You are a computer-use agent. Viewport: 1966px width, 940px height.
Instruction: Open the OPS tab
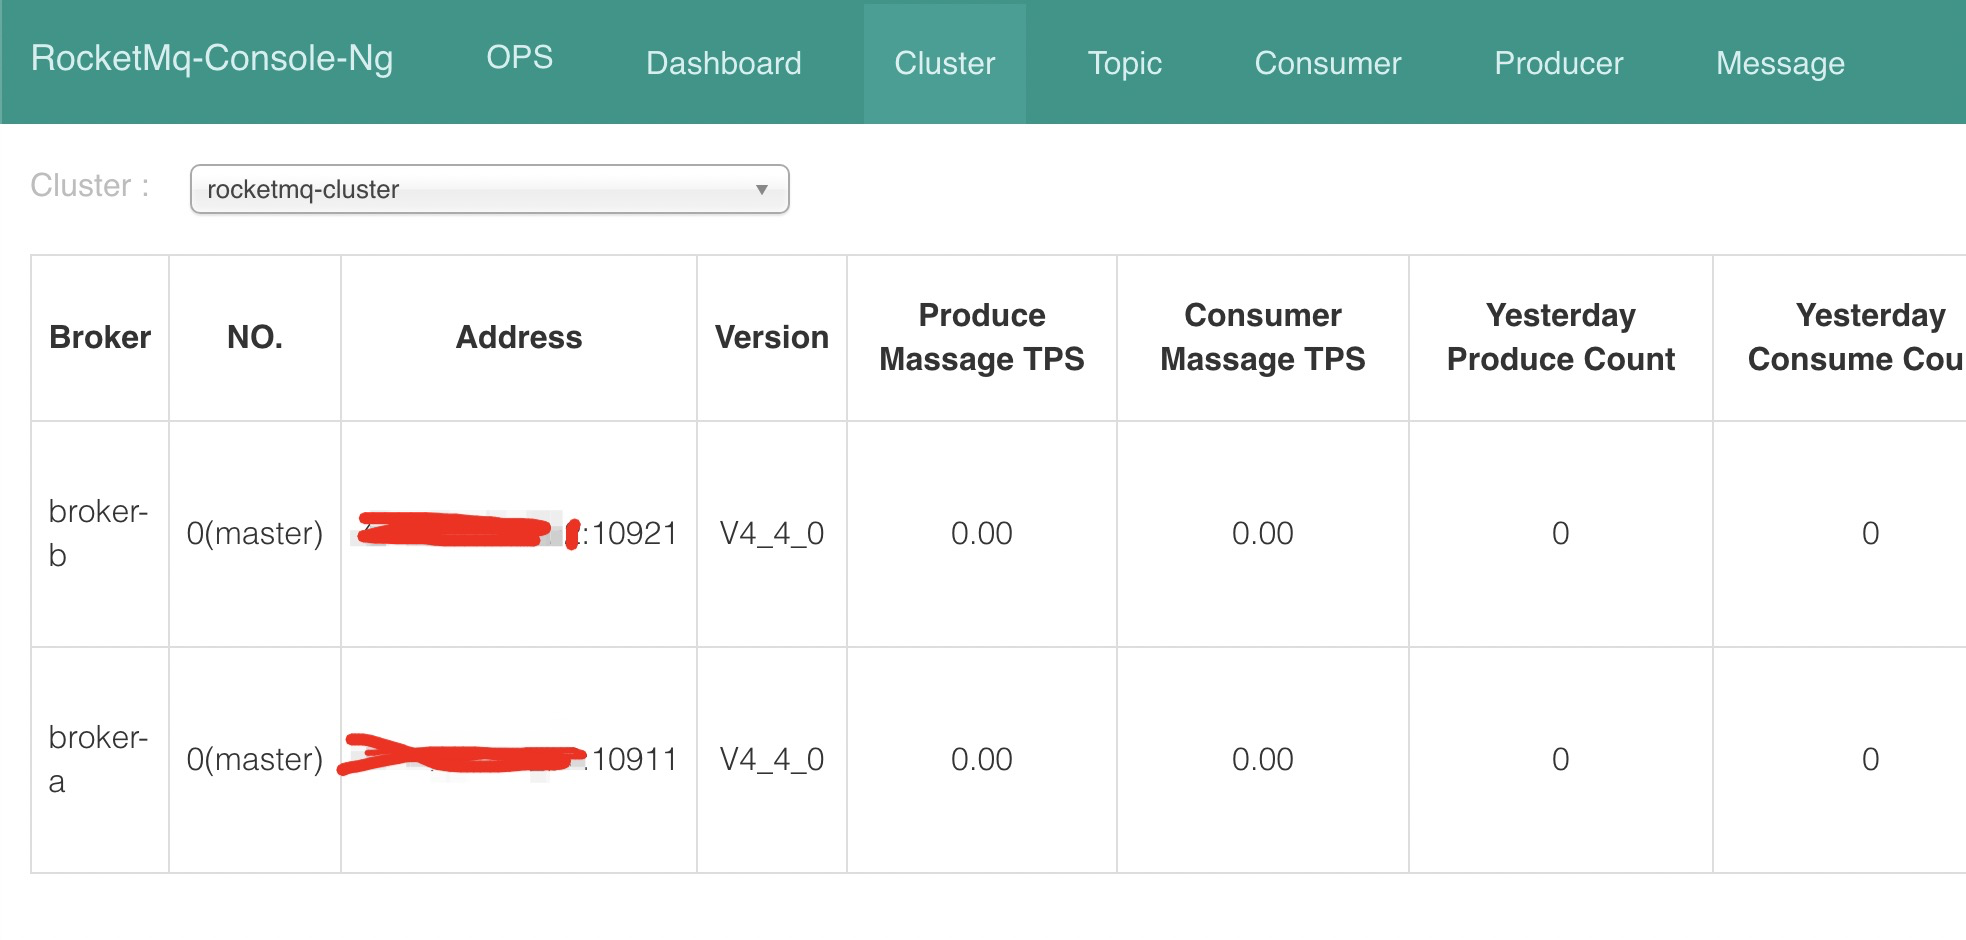coord(519,58)
